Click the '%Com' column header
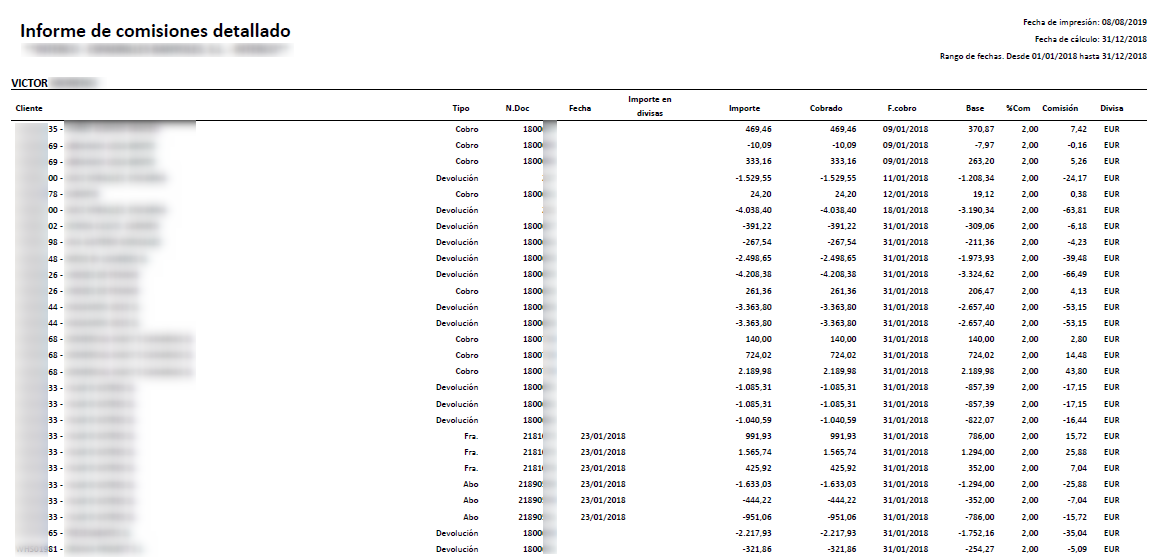 coord(1018,108)
